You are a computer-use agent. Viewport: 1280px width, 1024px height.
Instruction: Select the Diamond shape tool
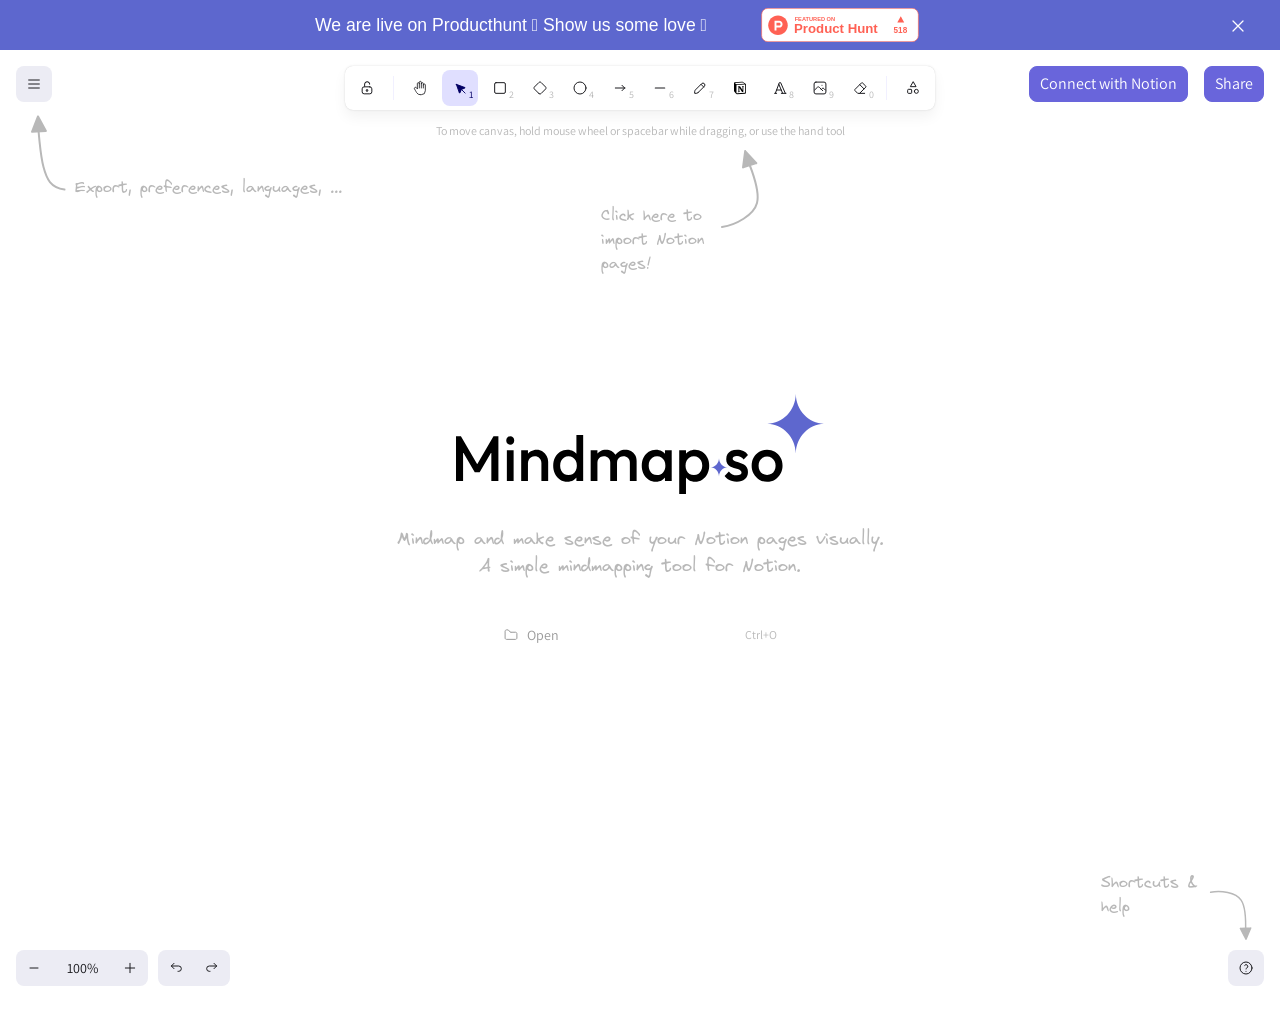point(540,88)
